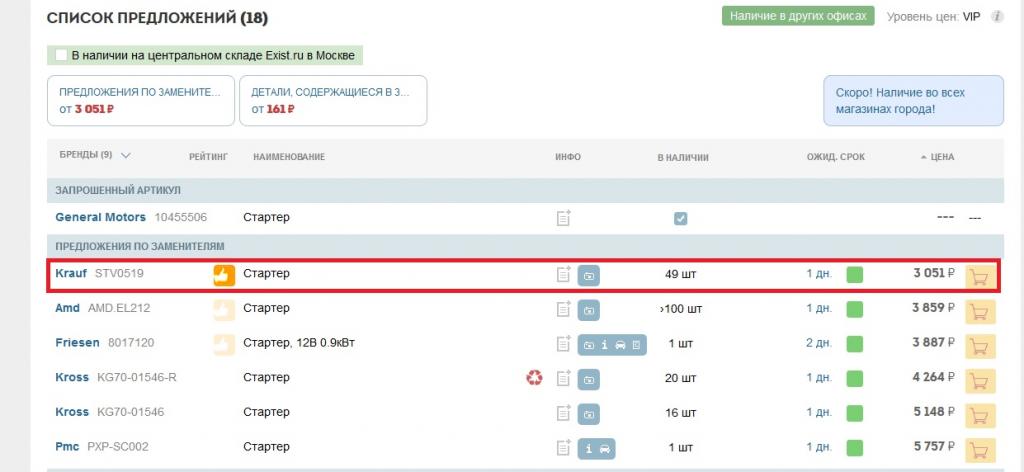
Task: Click price 3 051 ₽ in Krauf row
Action: point(934,273)
